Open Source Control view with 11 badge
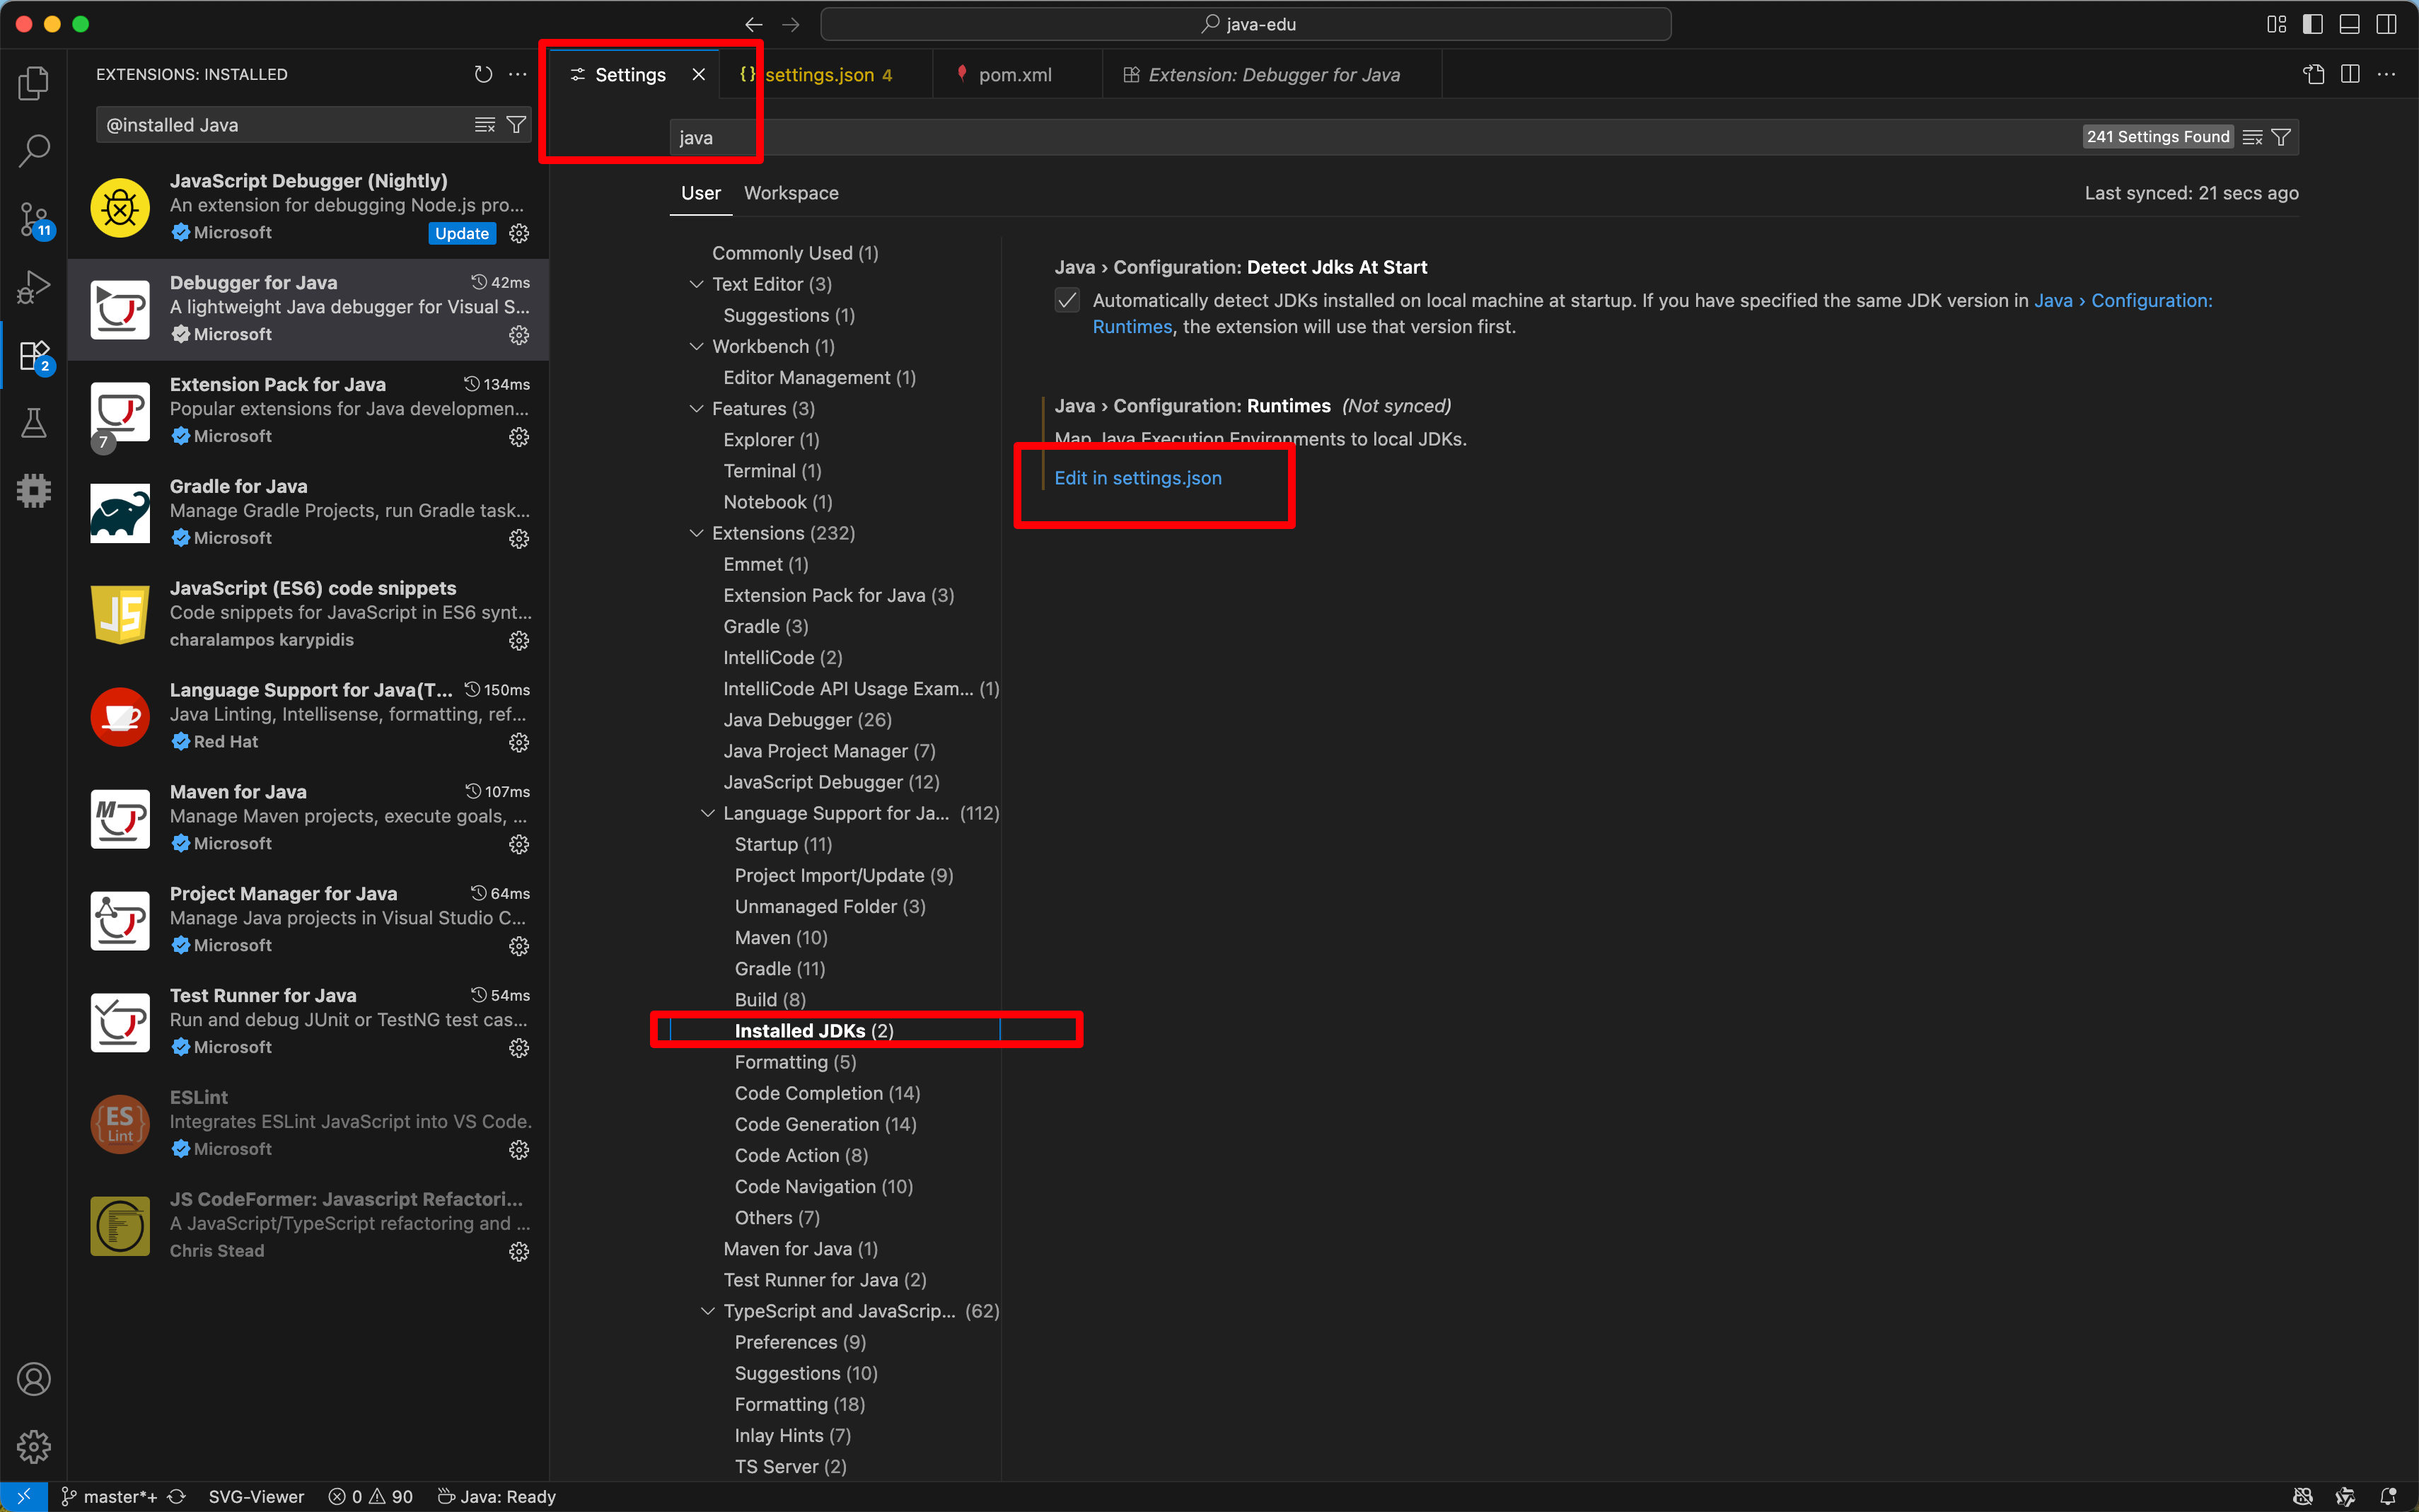Image resolution: width=2419 pixels, height=1512 pixels. coord(34,219)
